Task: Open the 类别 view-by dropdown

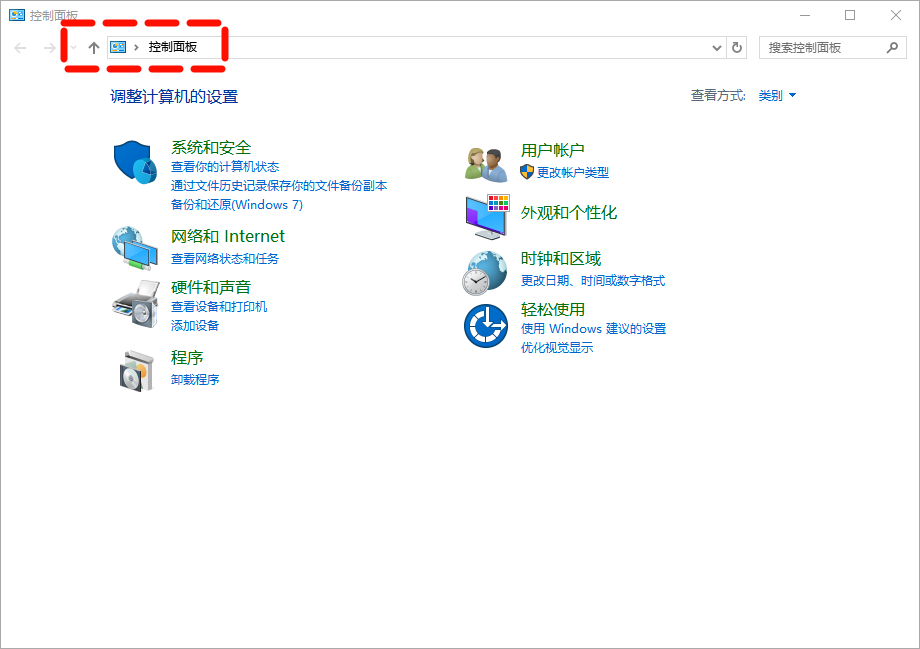Action: 777,96
